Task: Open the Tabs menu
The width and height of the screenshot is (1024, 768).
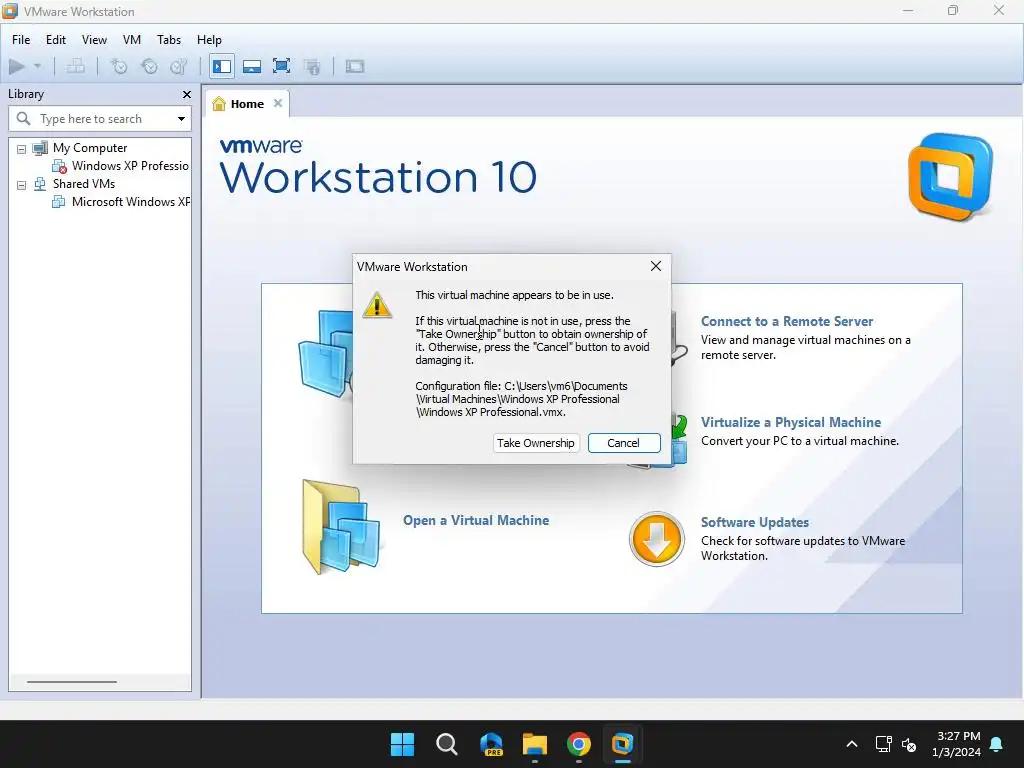Action: [168, 40]
